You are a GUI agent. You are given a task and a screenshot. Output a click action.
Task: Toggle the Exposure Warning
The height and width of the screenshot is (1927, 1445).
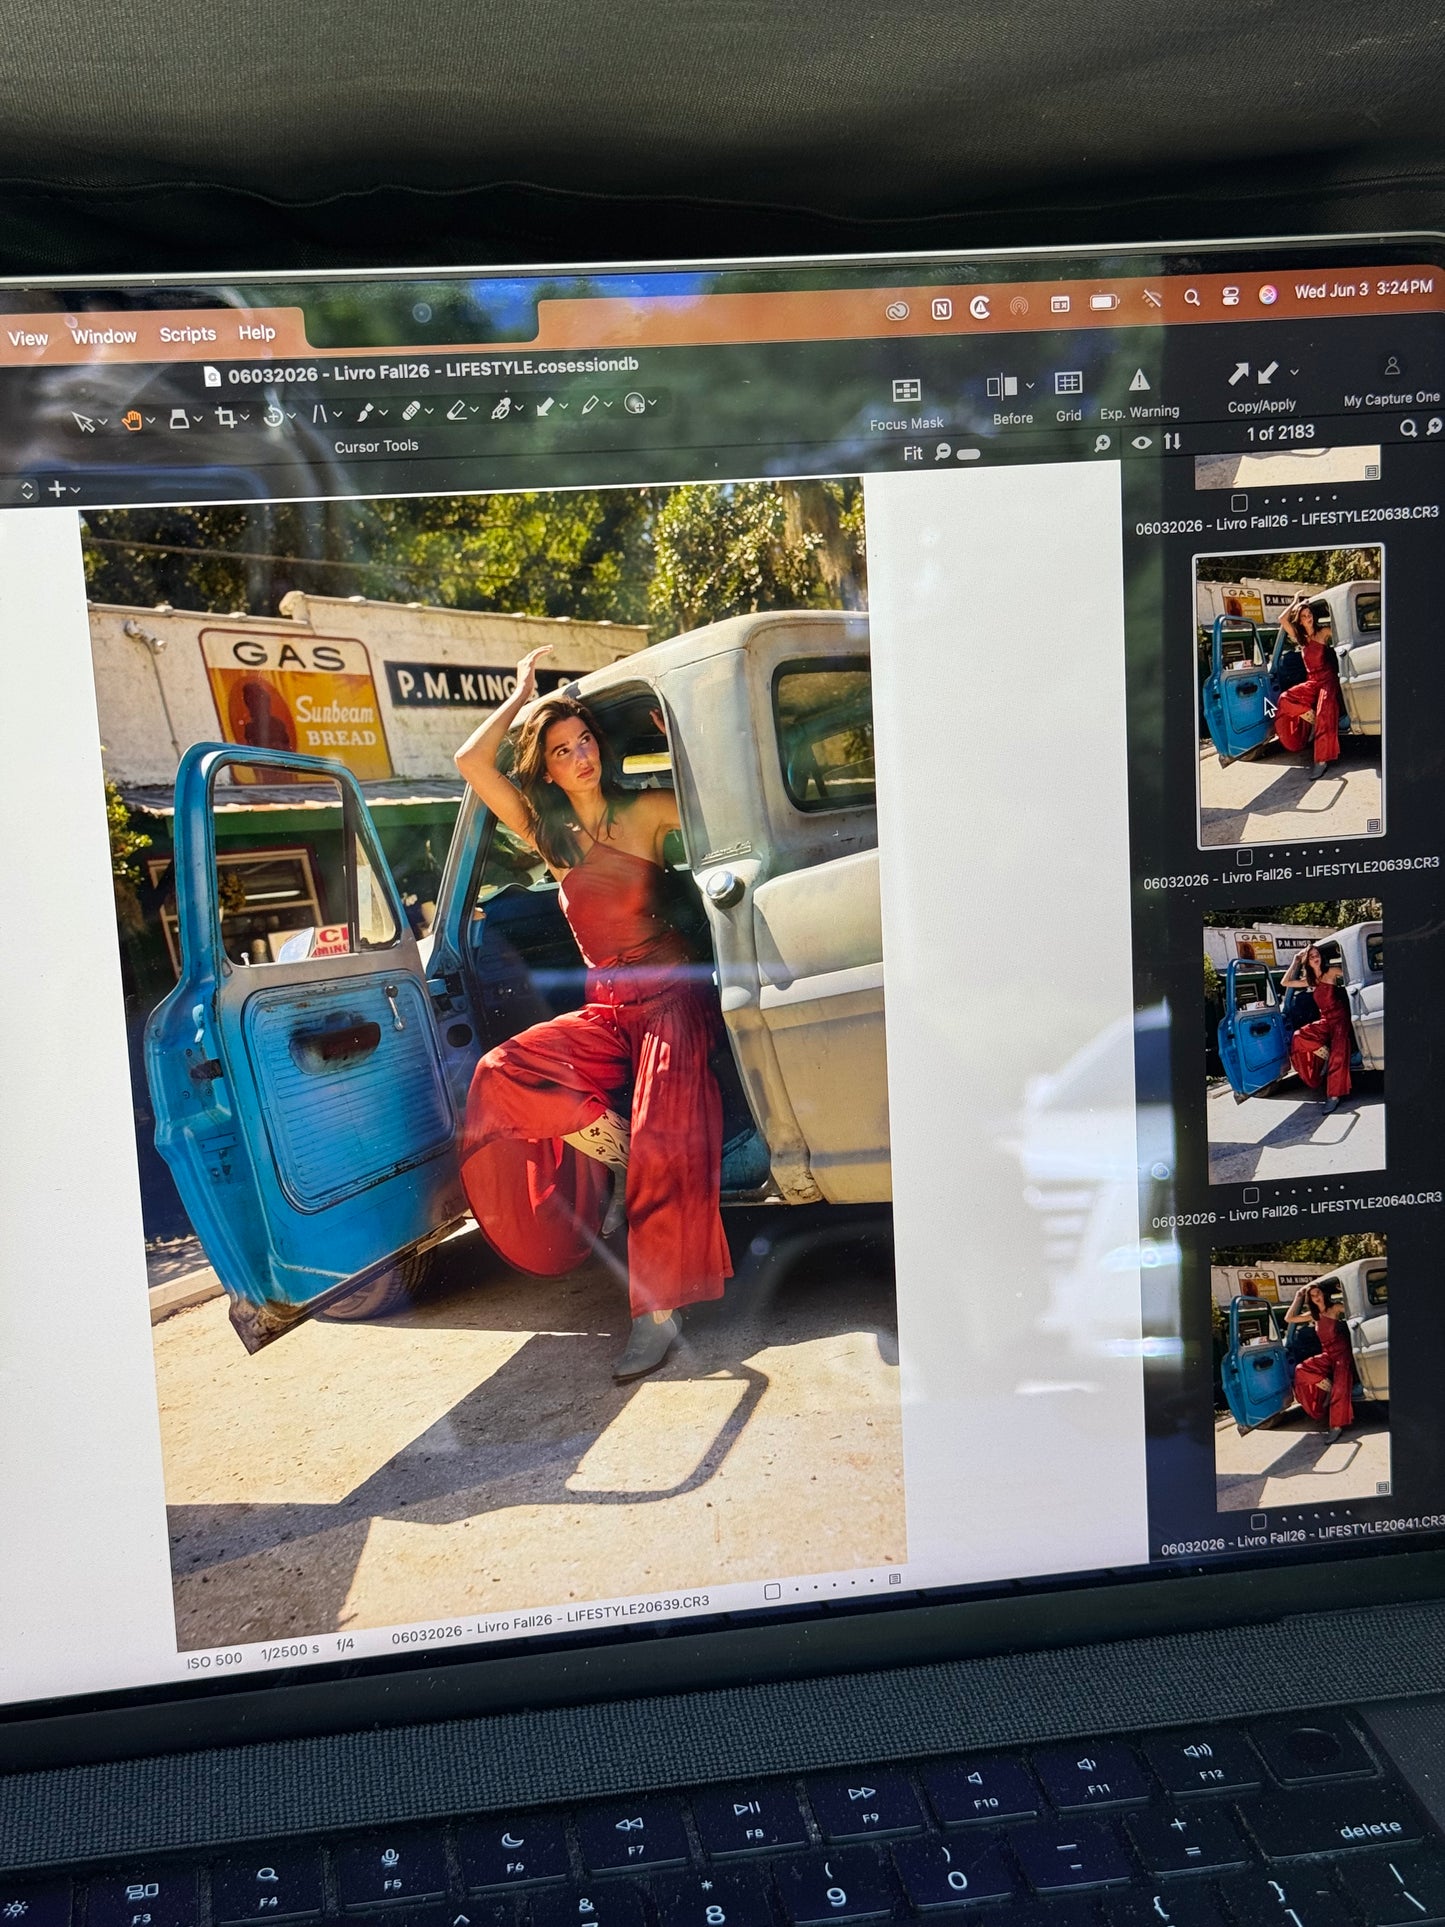click(x=1139, y=380)
